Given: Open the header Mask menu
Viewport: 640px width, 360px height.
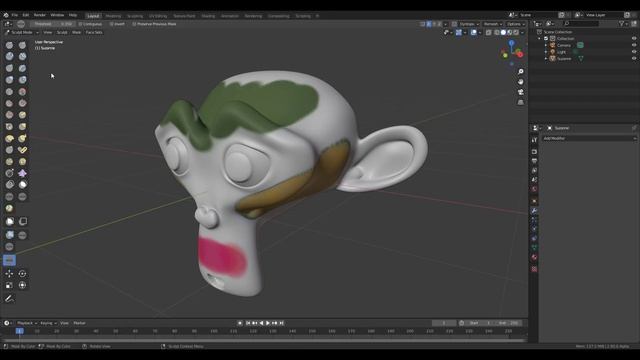Looking at the screenshot, I should click(x=76, y=32).
